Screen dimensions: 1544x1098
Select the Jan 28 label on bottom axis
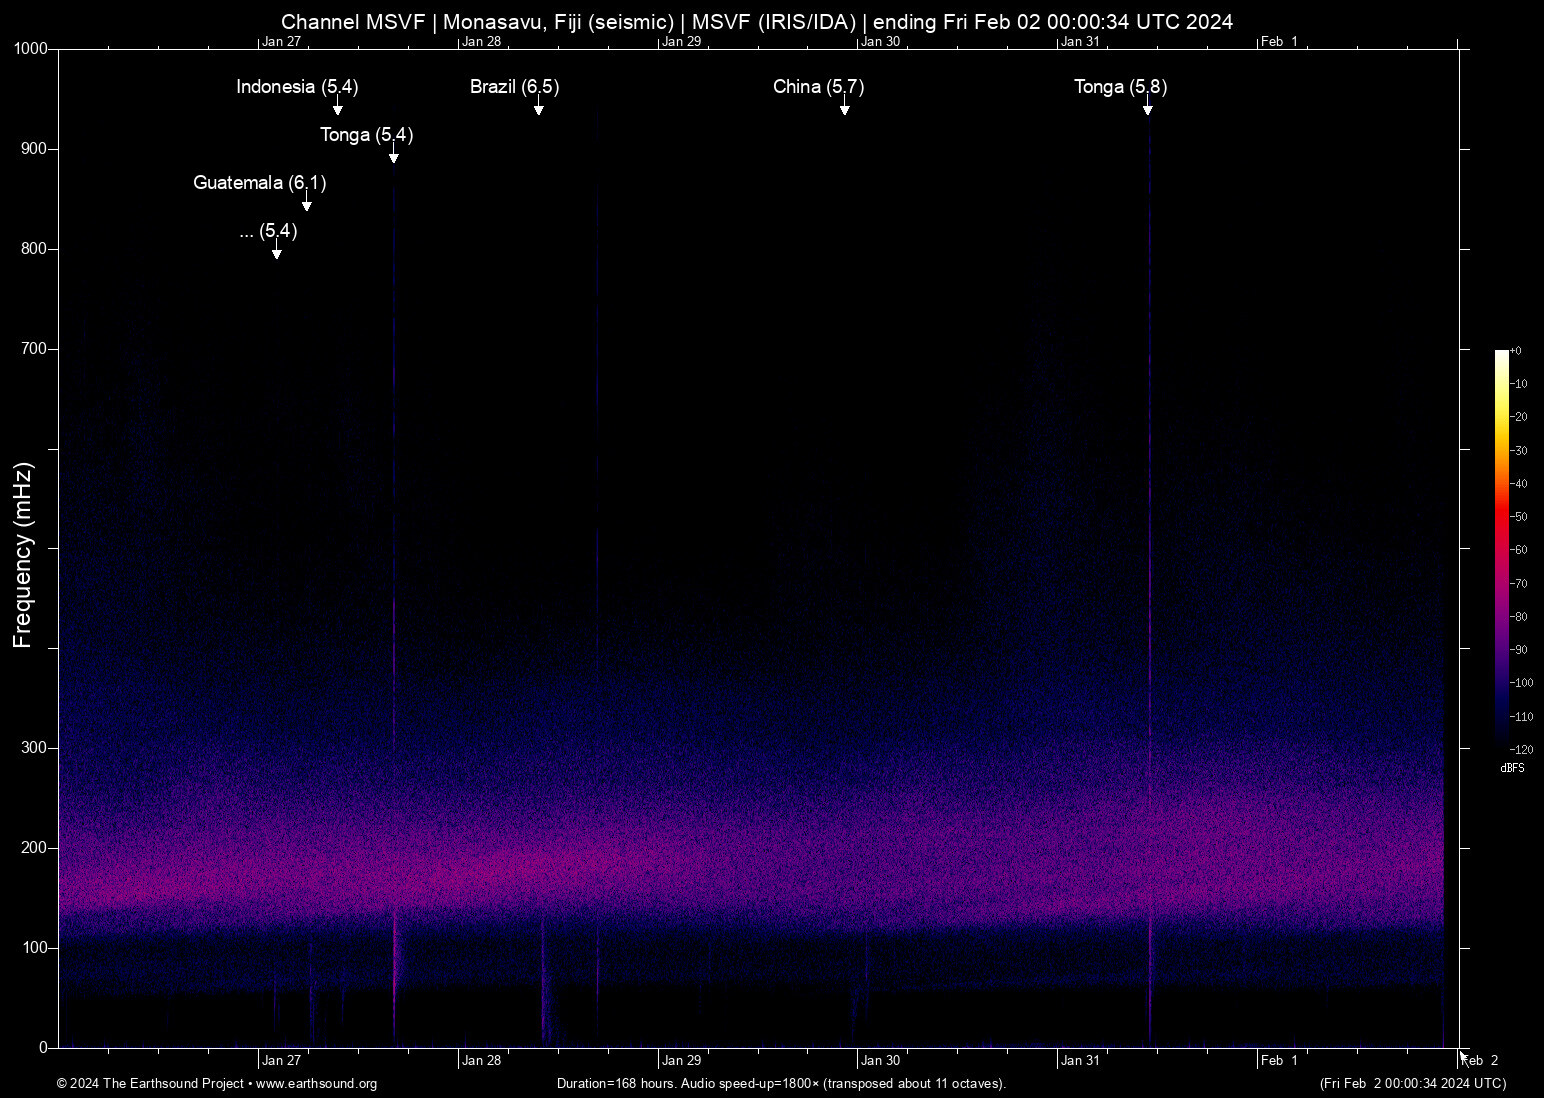point(481,1061)
